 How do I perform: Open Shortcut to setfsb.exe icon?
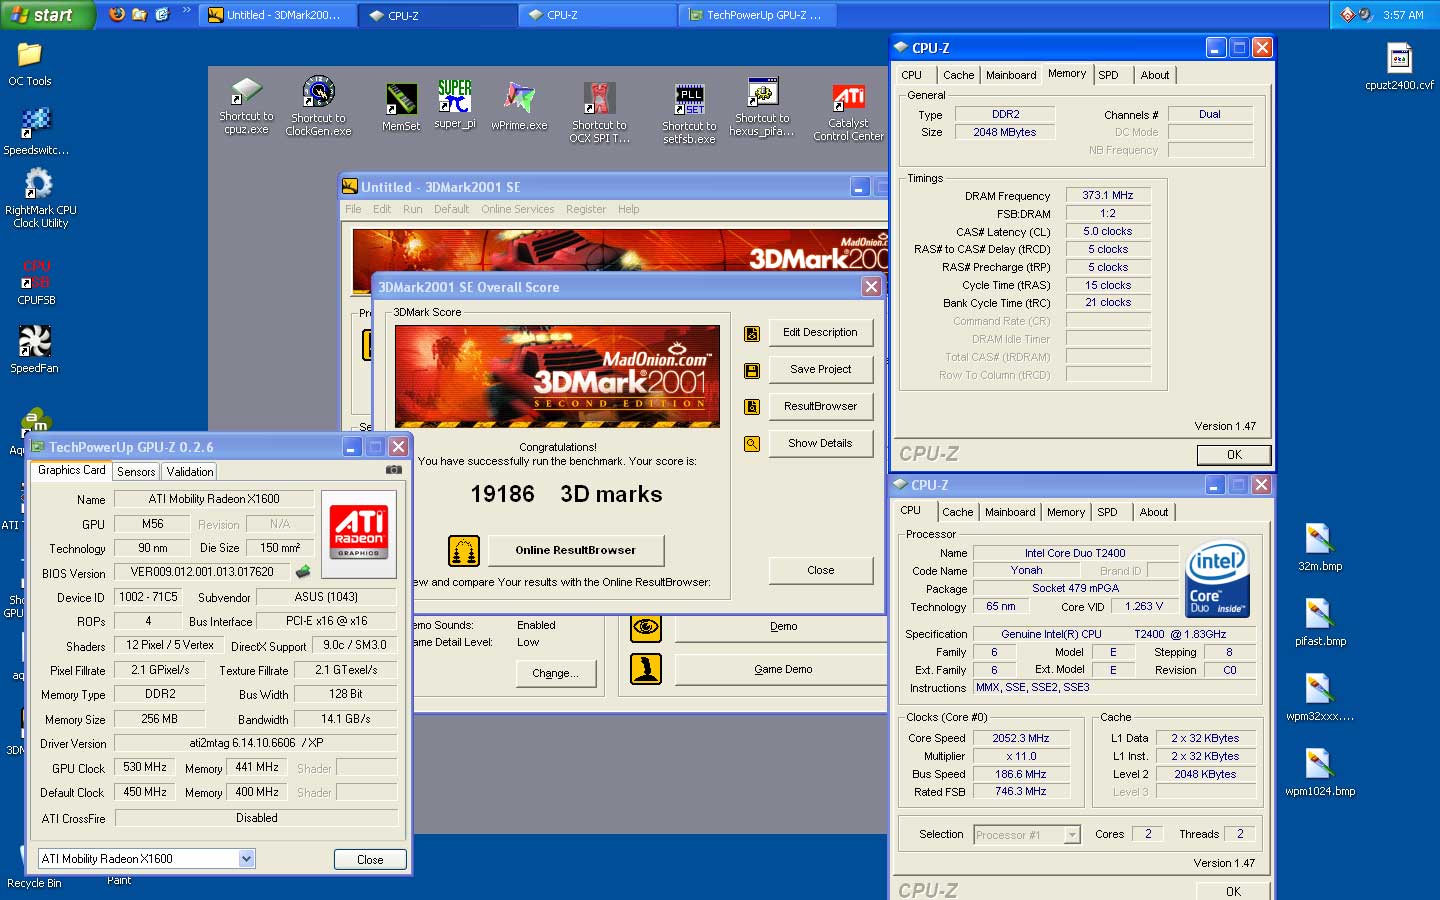[x=690, y=100]
